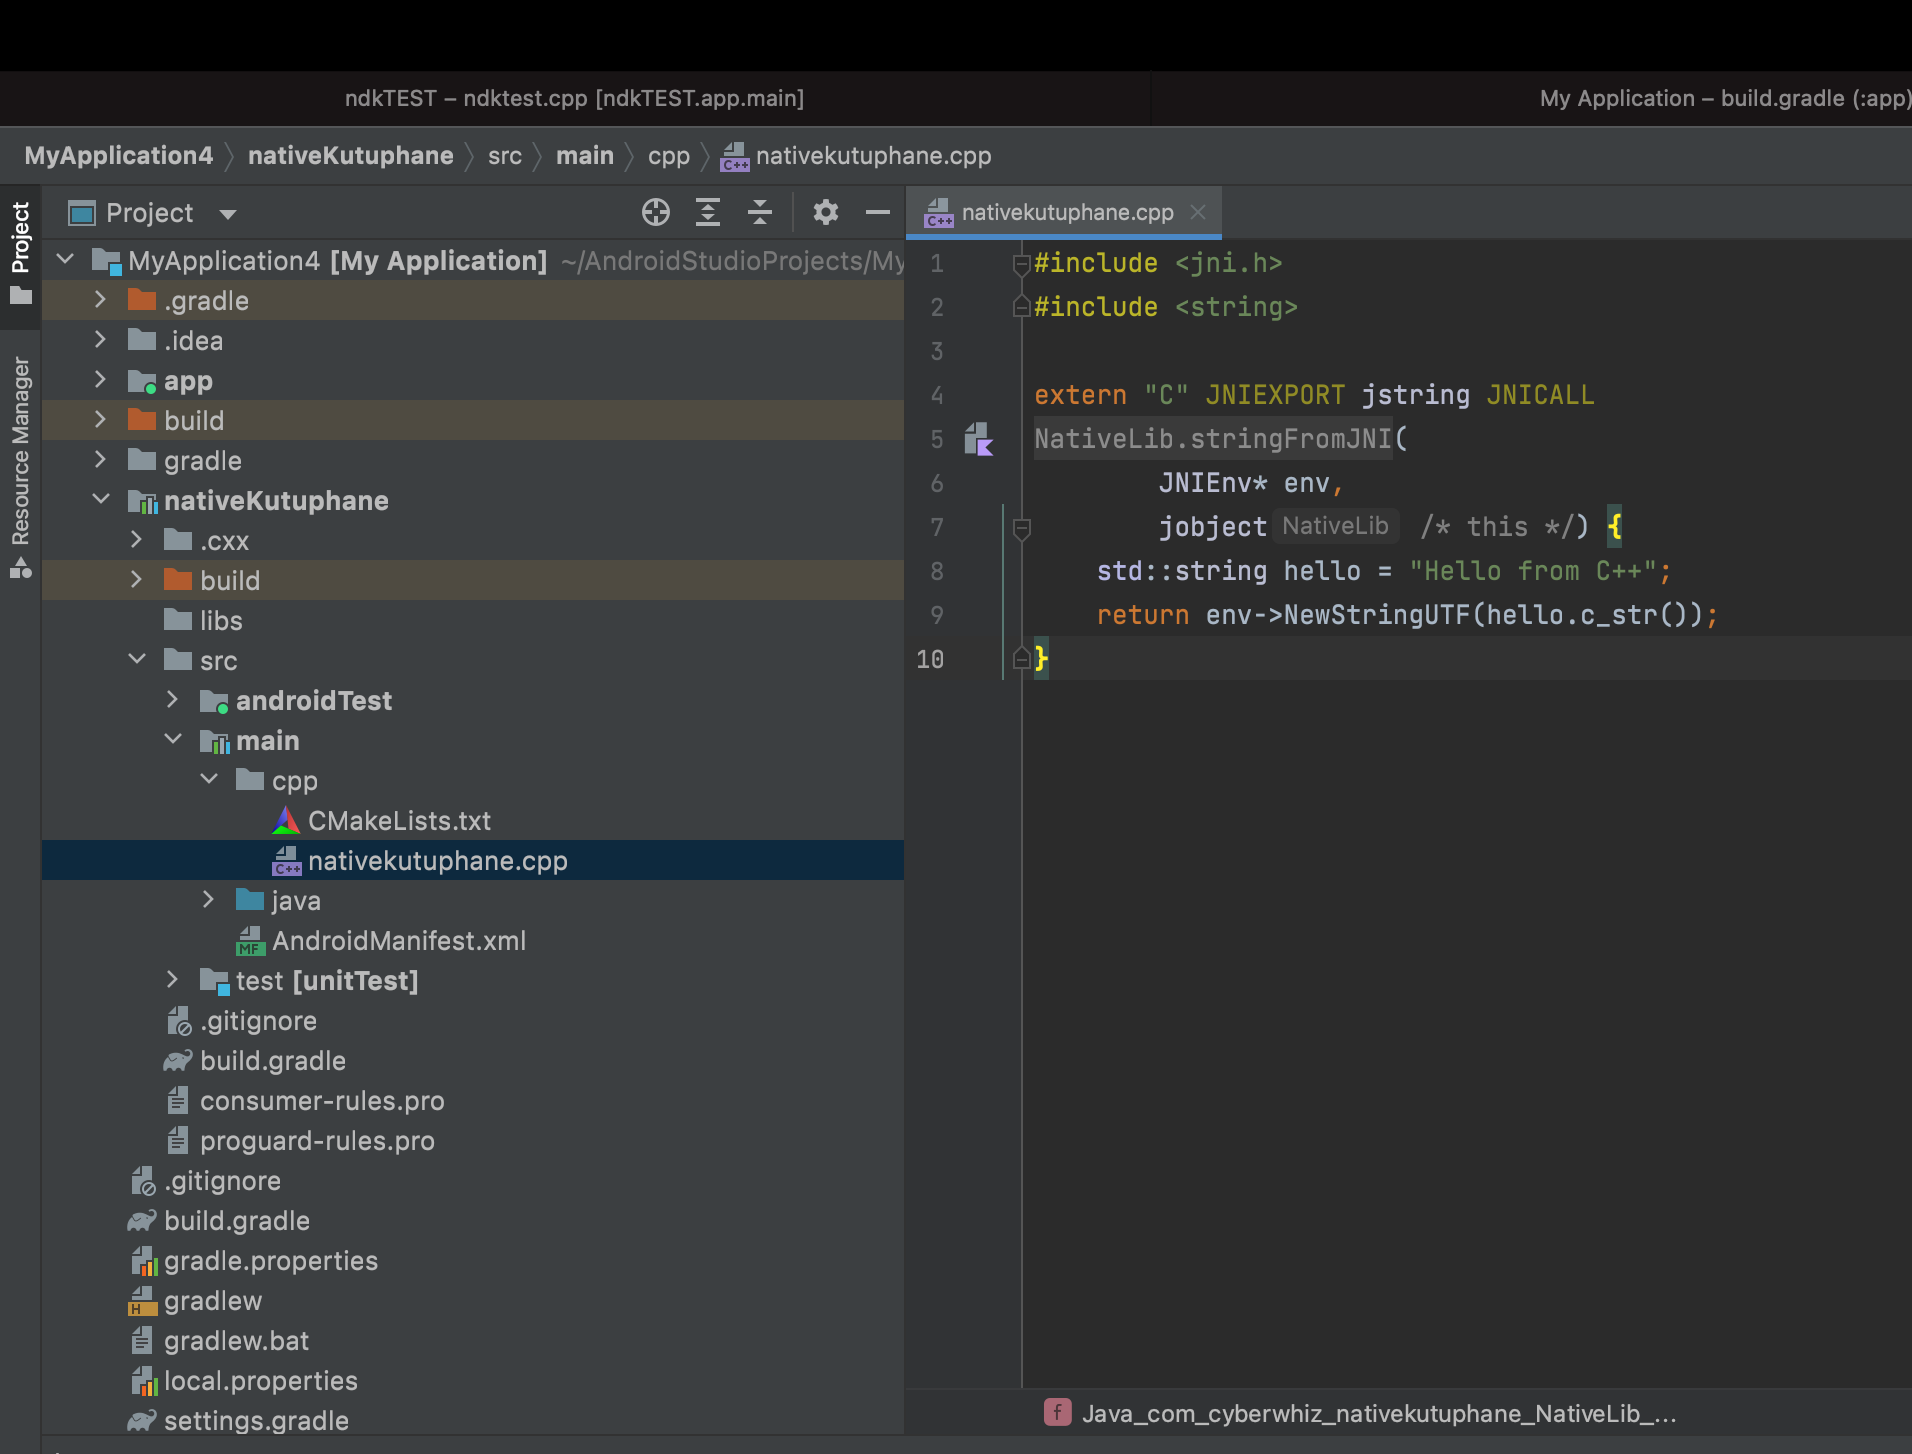Image resolution: width=1912 pixels, height=1454 pixels.
Task: Open Project panel gear settings
Action: (825, 212)
